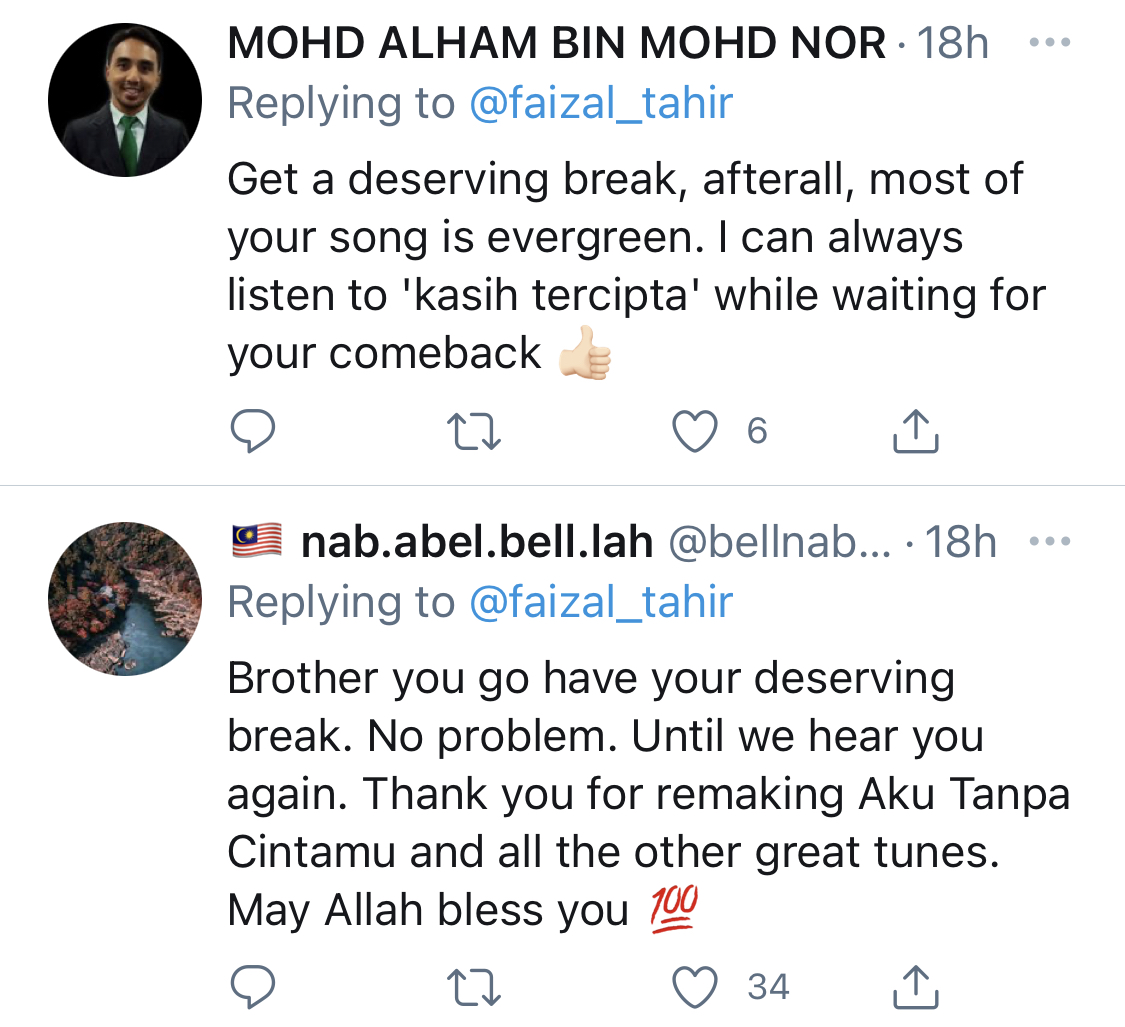Share Mohd Alham's tweet
The width and height of the screenshot is (1125, 1027).
[x=914, y=431]
